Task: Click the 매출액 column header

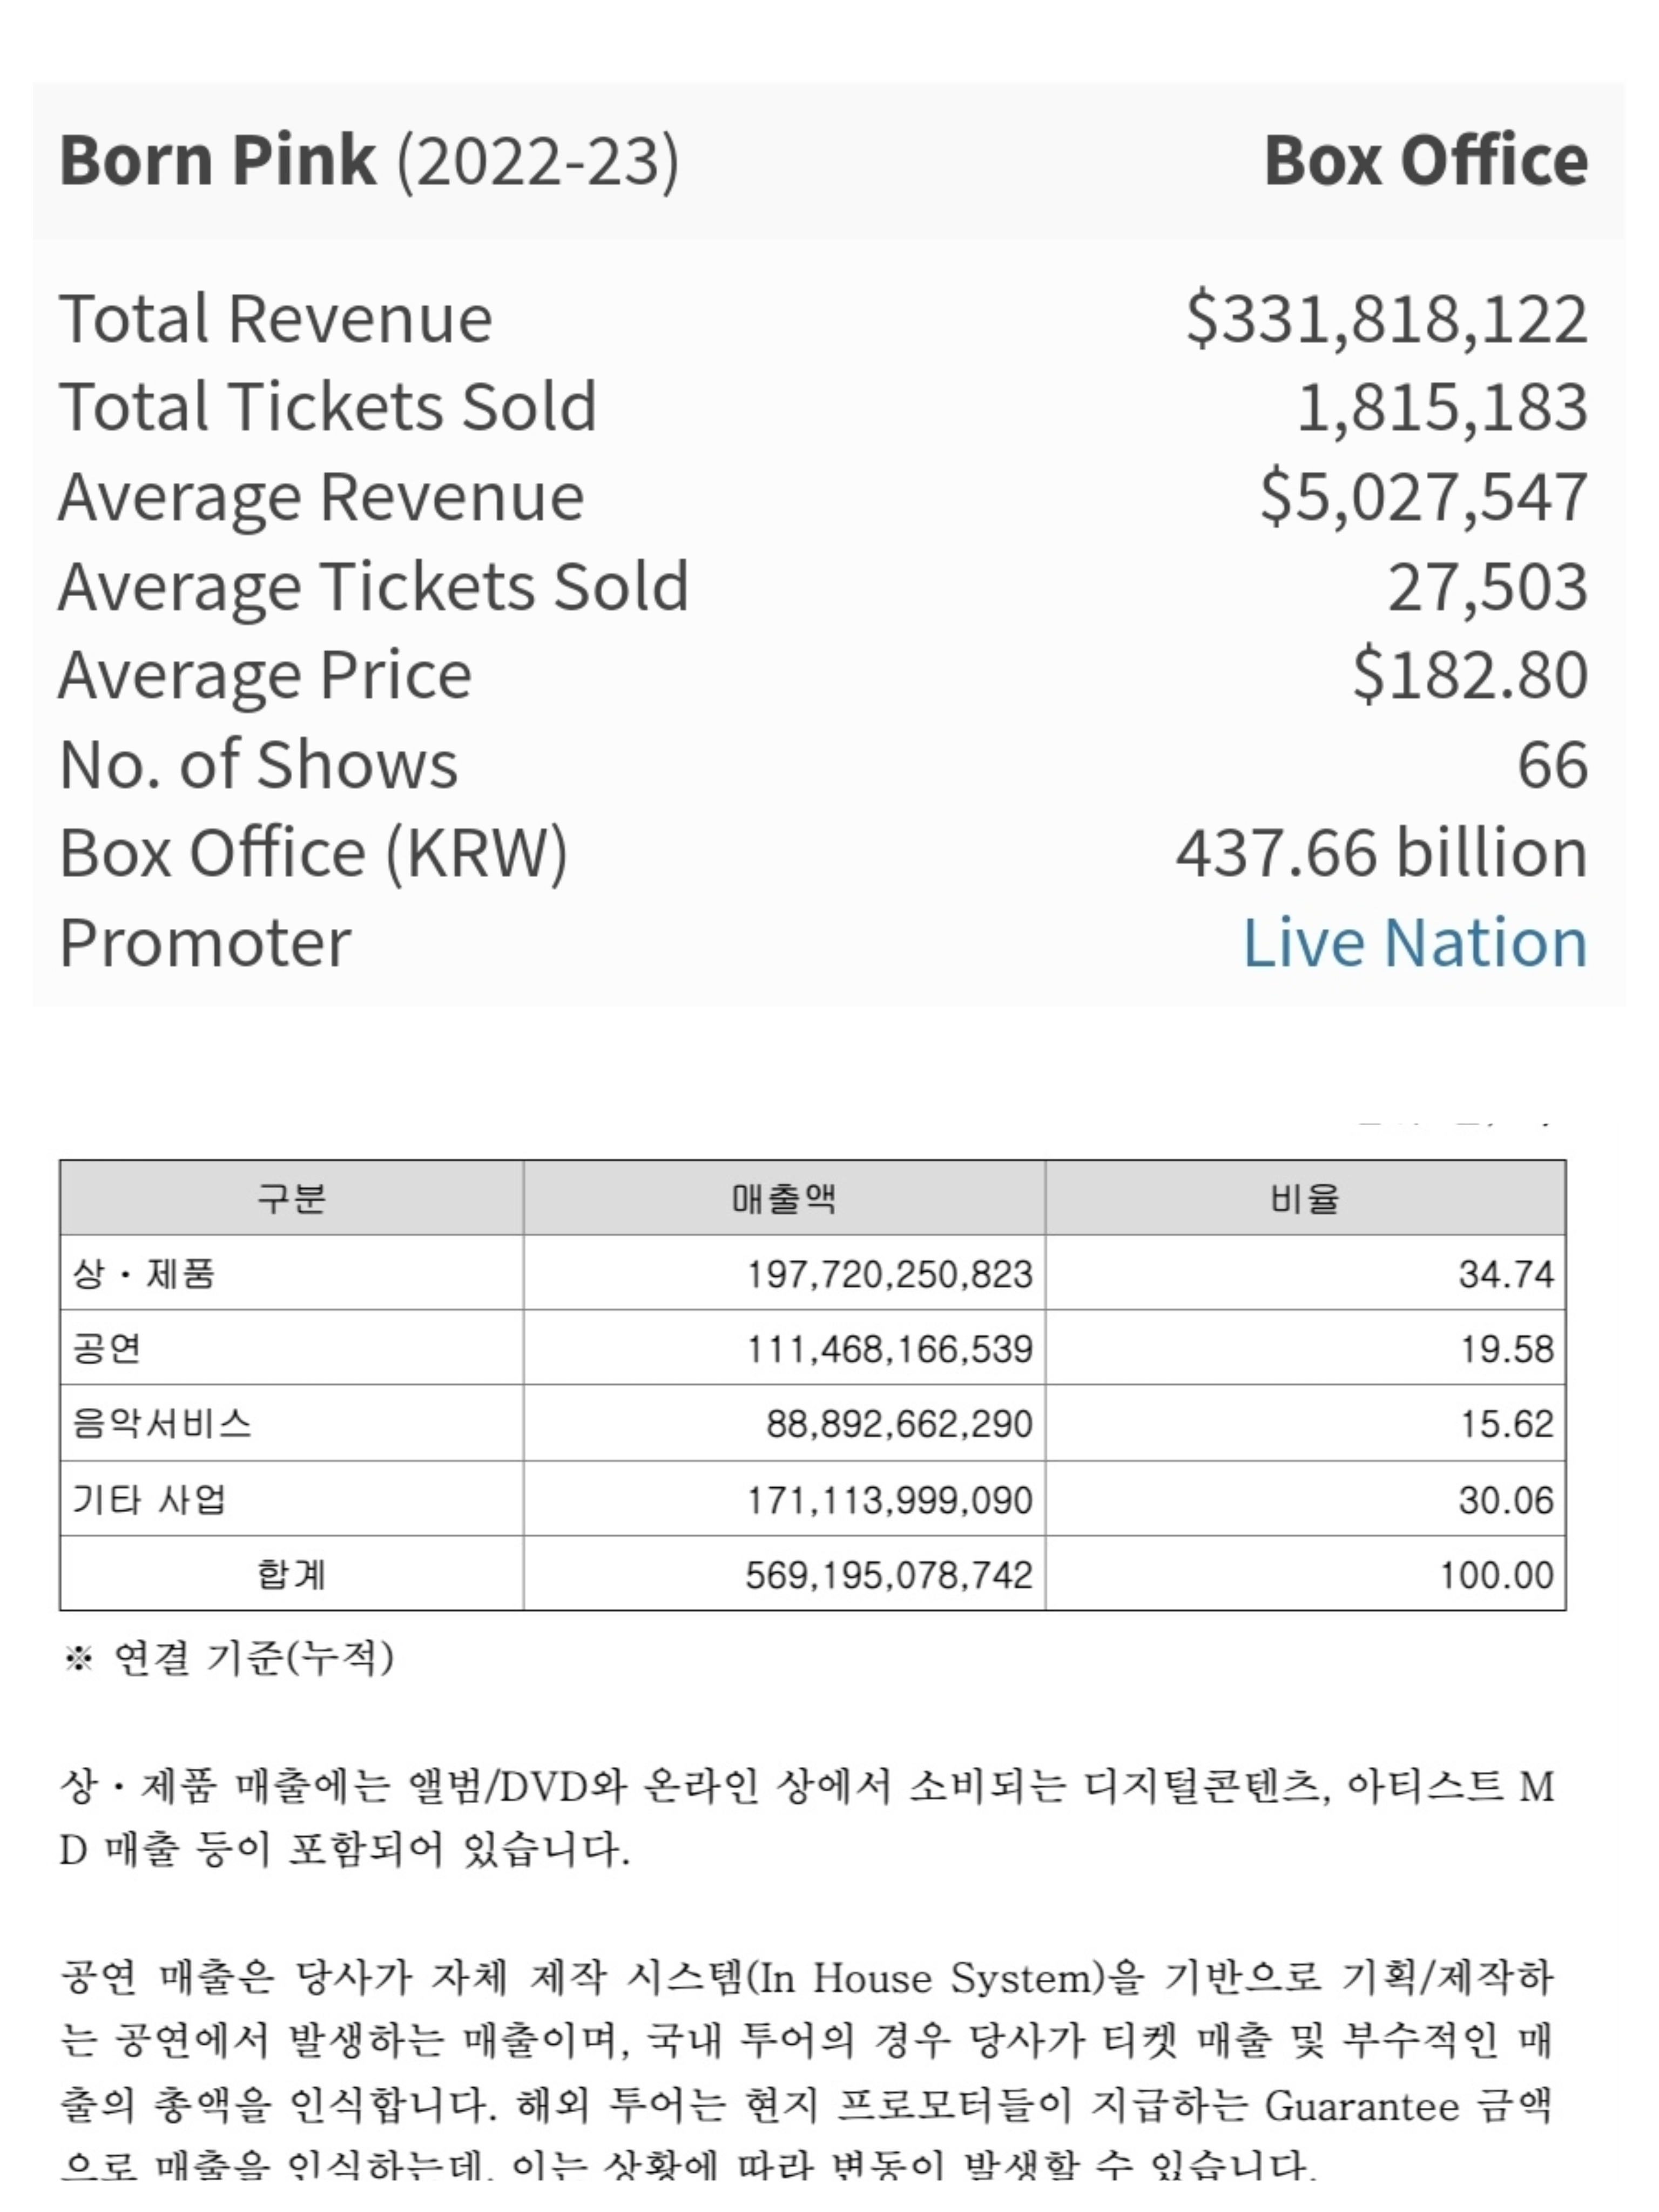Action: [x=784, y=1197]
